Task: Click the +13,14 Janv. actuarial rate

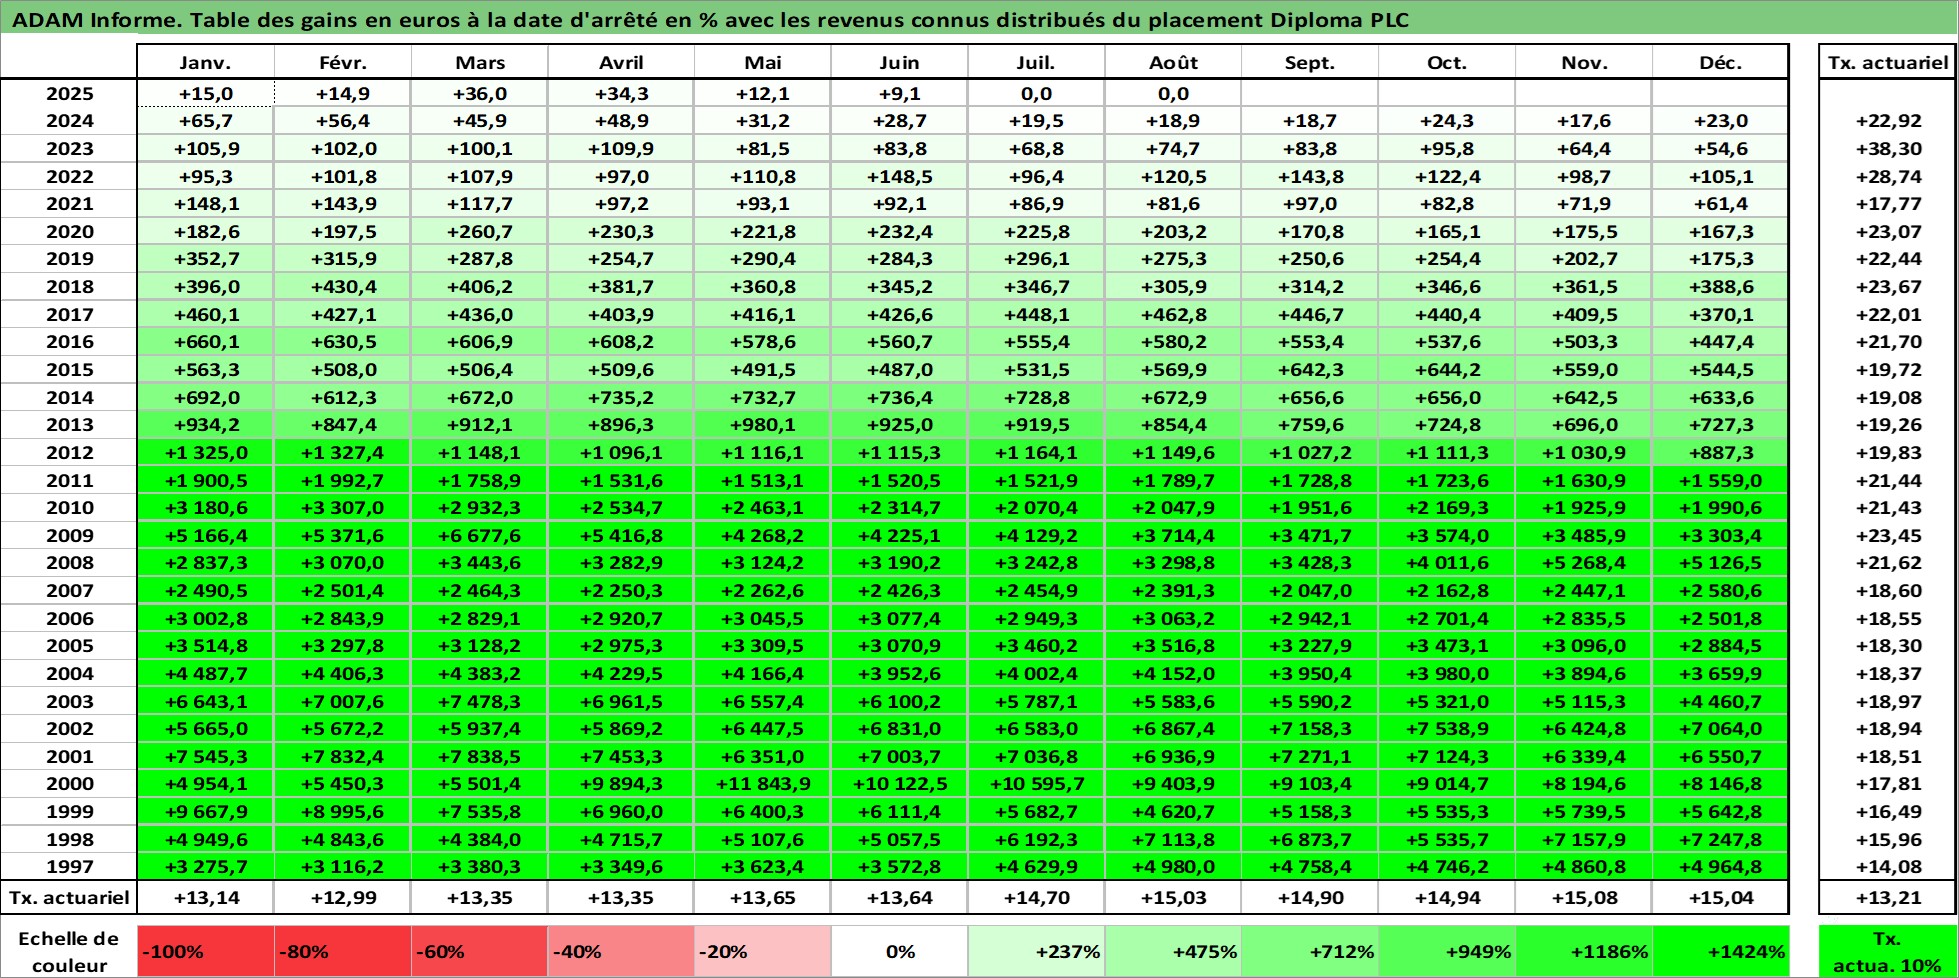Action: pyautogui.click(x=206, y=898)
